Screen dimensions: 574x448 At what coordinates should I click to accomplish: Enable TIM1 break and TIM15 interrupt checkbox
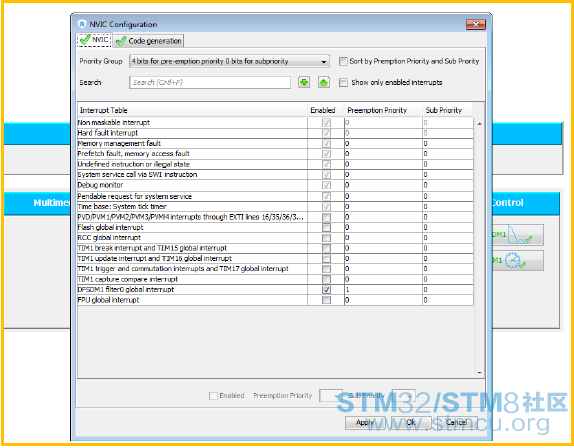coord(326,248)
